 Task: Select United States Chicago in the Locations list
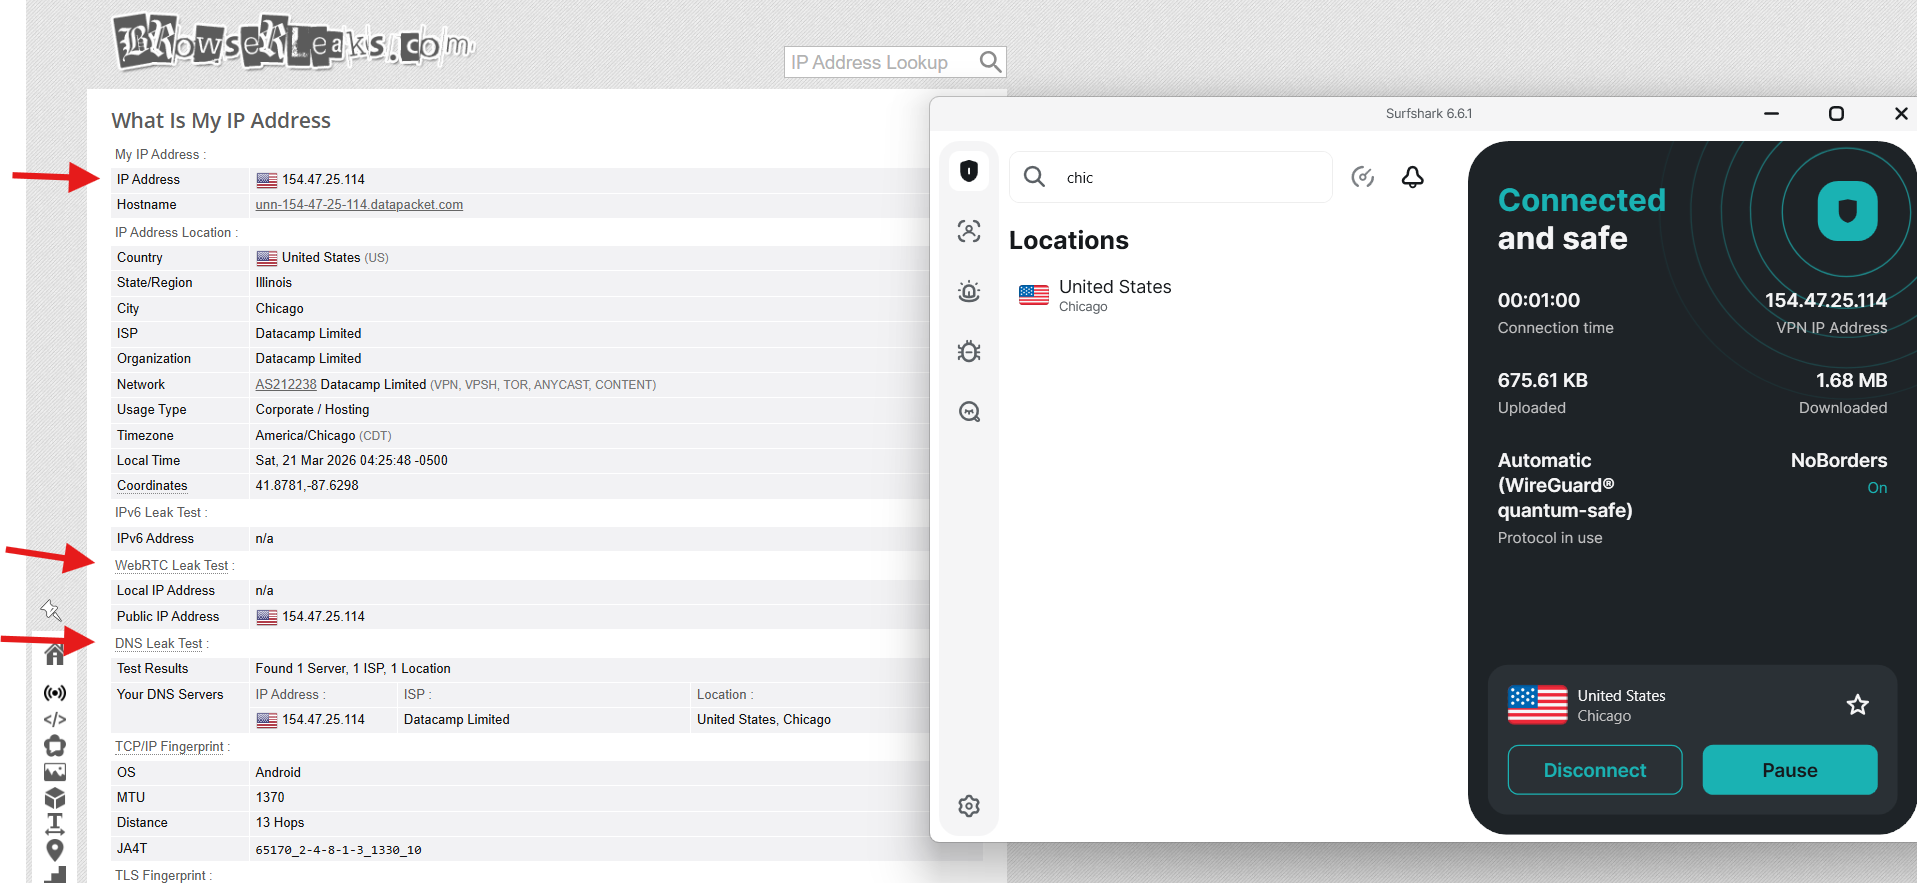point(1095,295)
